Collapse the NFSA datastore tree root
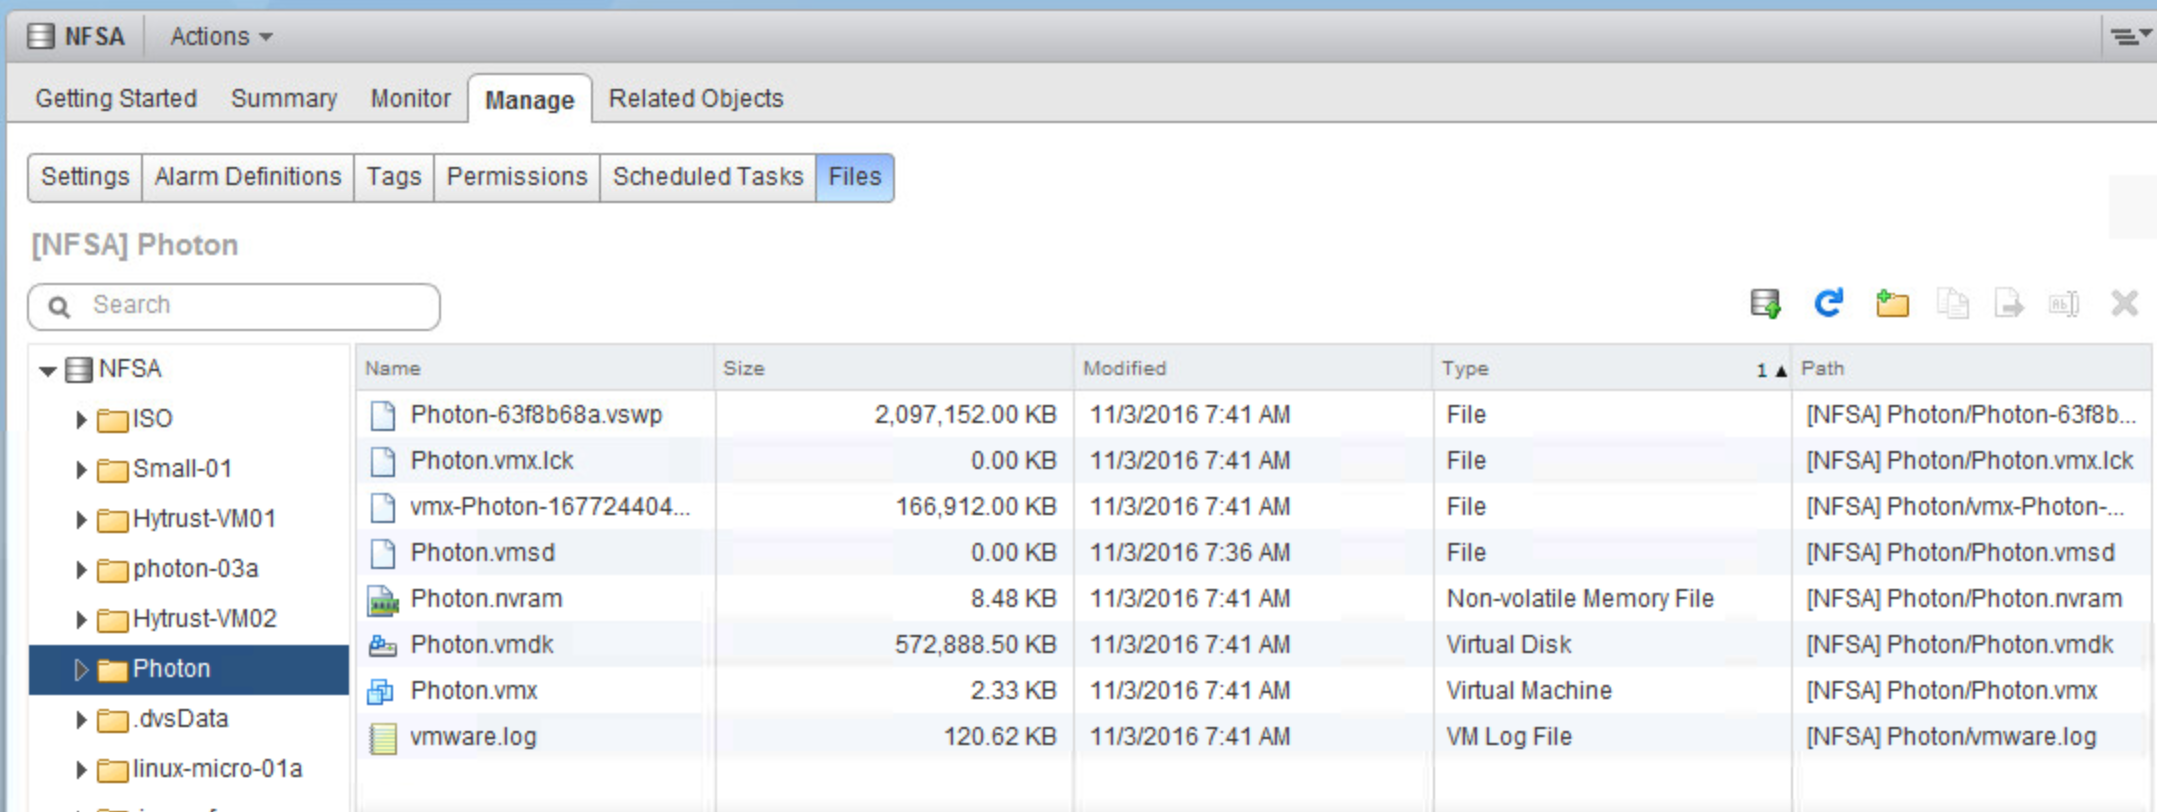 47,371
